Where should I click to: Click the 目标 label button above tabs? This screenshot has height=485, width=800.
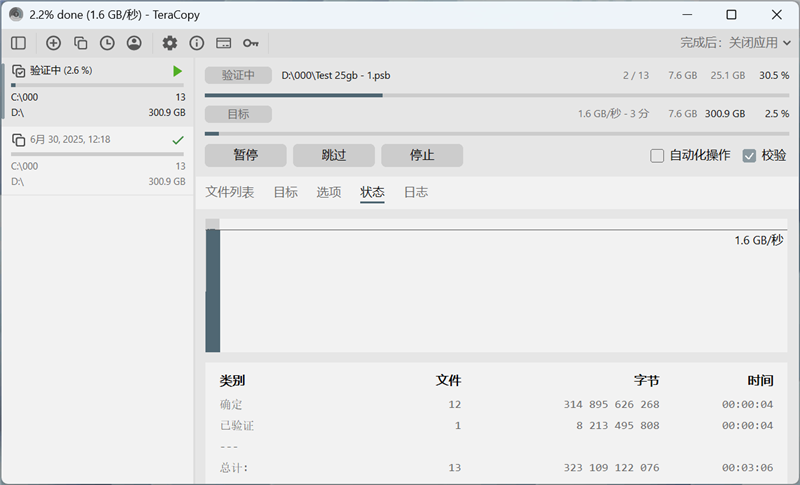coord(238,114)
